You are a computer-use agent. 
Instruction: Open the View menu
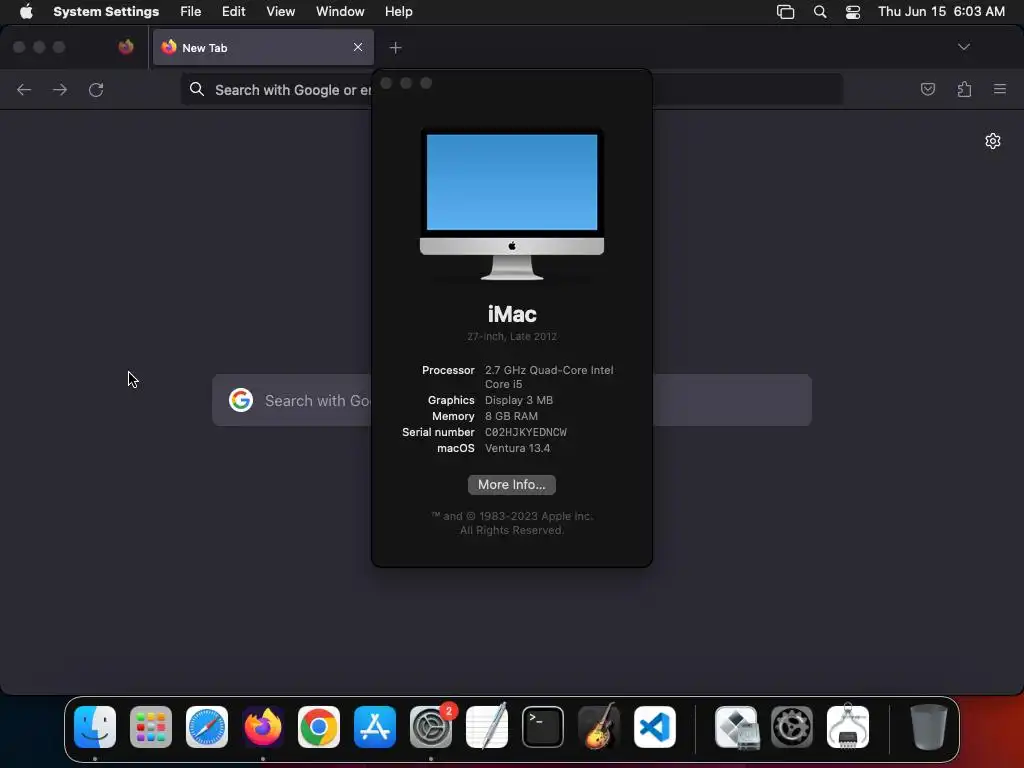click(280, 12)
